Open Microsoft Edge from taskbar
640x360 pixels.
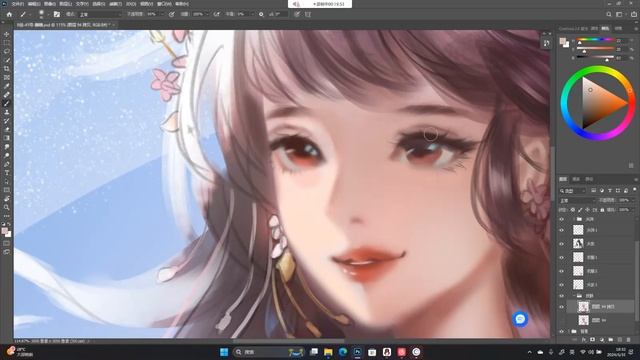(342, 352)
